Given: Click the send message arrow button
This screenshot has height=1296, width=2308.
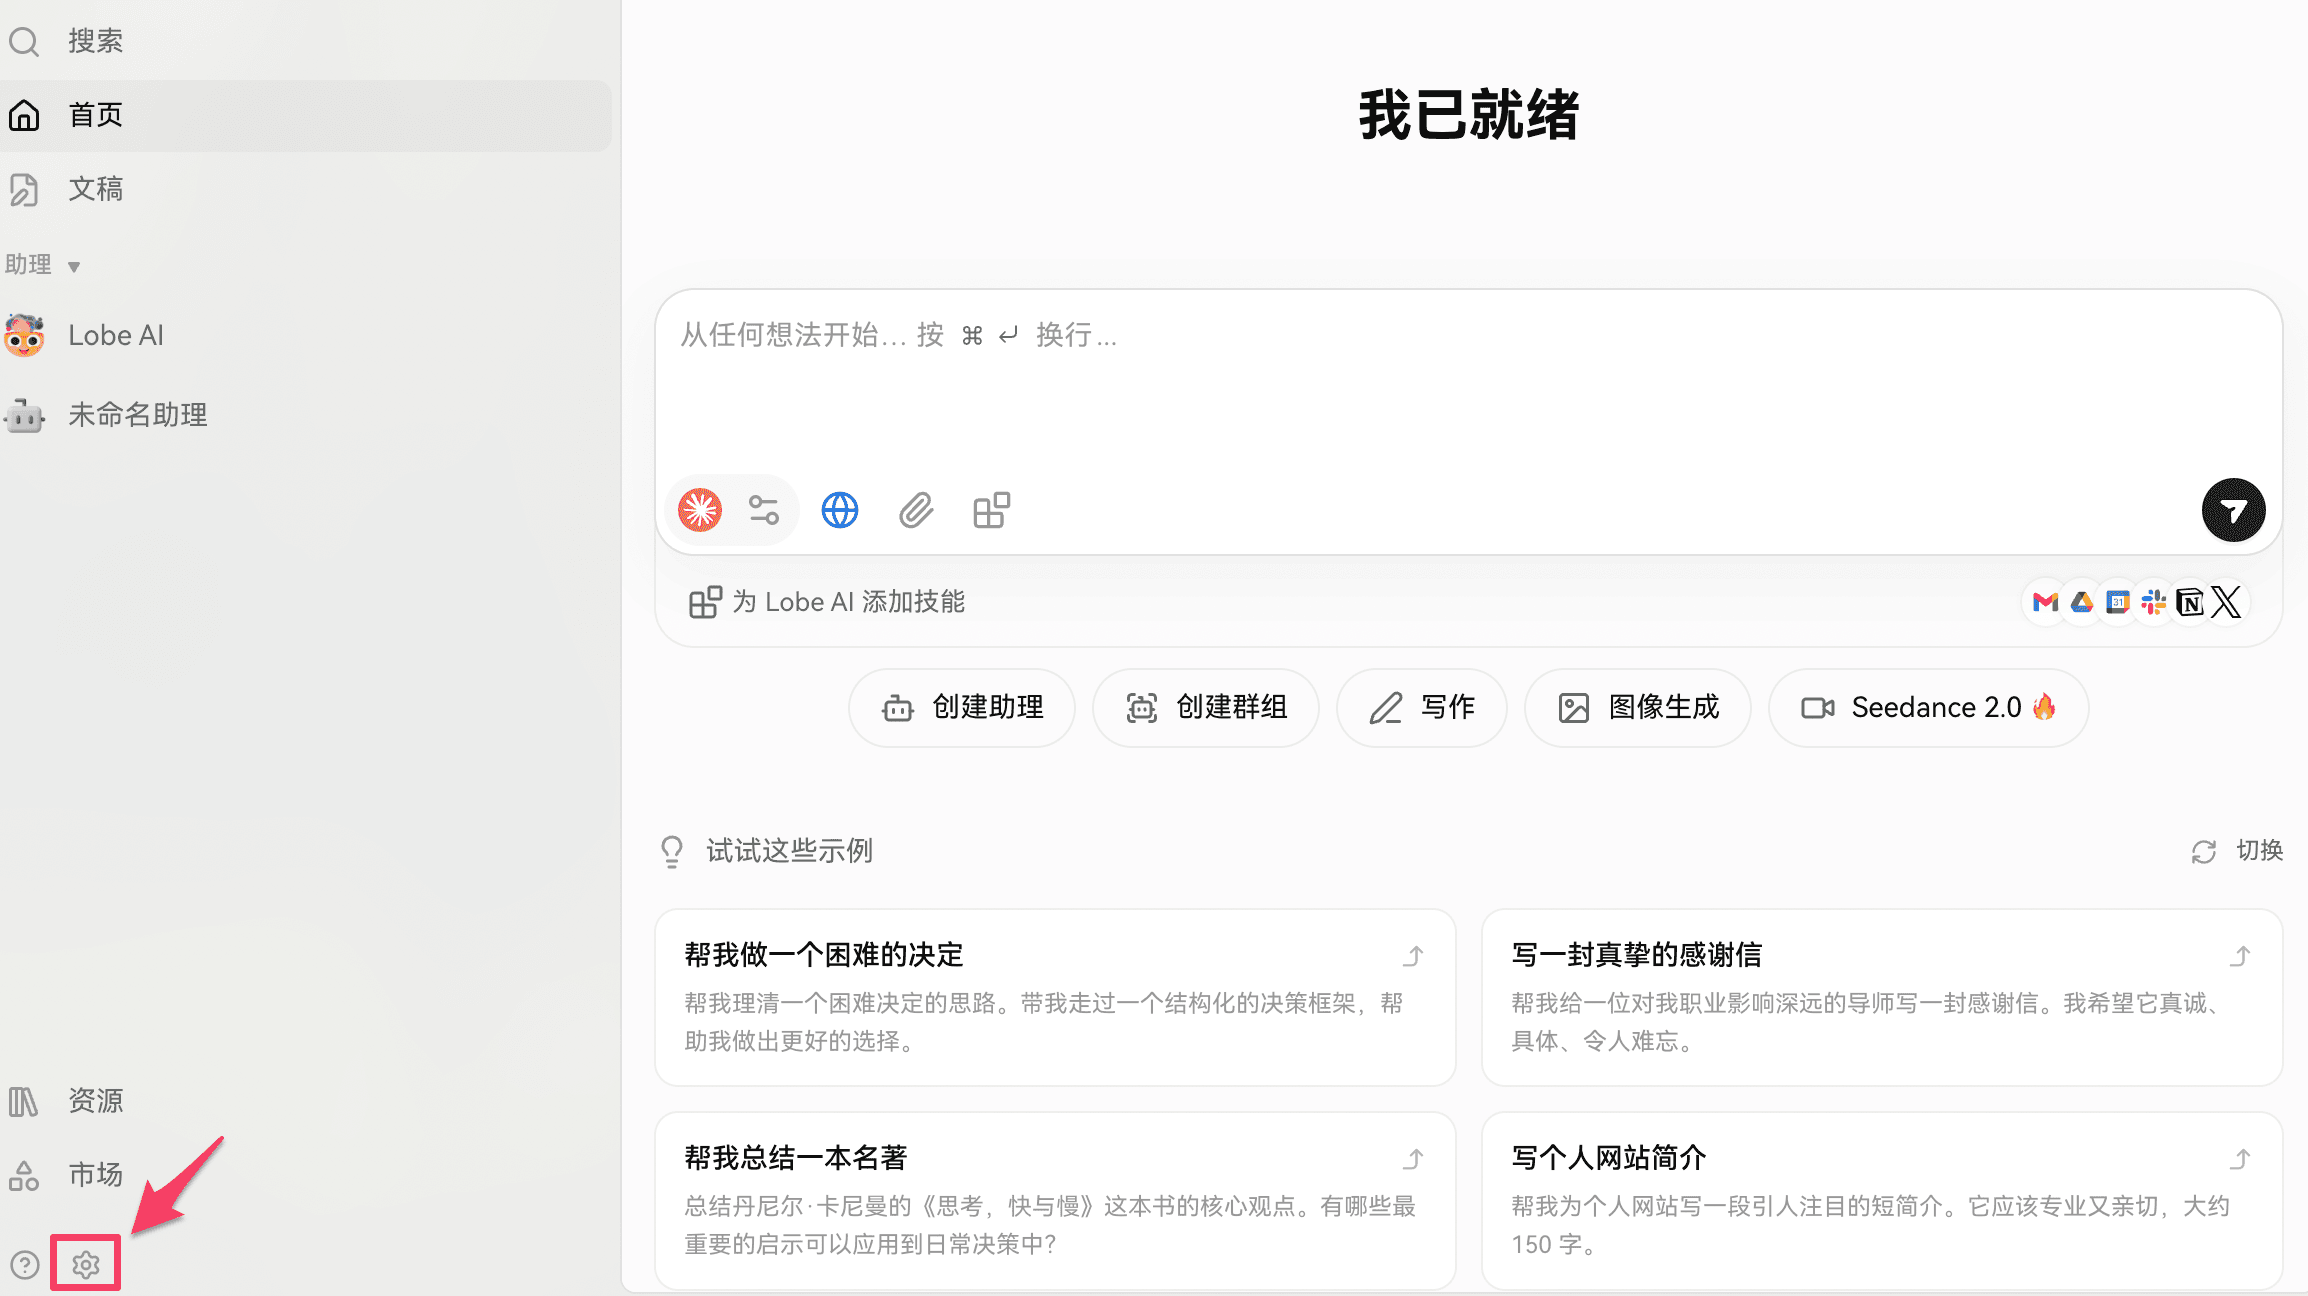Looking at the screenshot, I should pos(2233,509).
